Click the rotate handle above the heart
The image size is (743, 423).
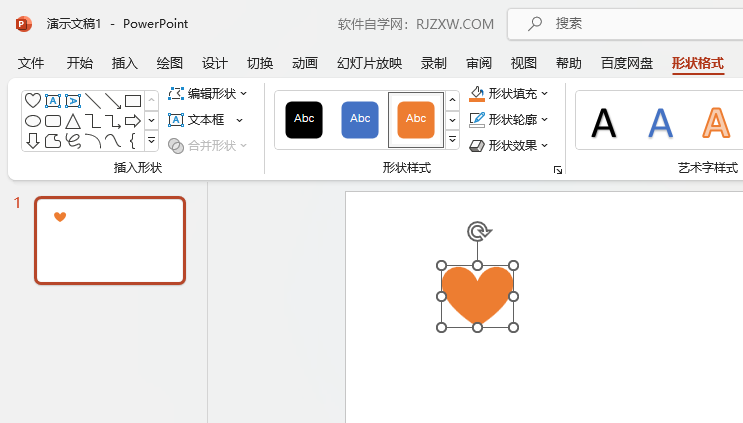click(478, 232)
